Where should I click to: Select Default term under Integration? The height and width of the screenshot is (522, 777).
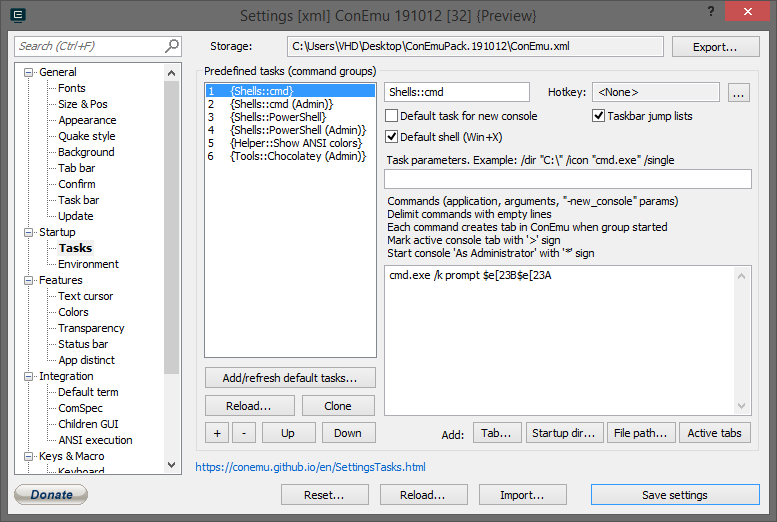pos(88,393)
